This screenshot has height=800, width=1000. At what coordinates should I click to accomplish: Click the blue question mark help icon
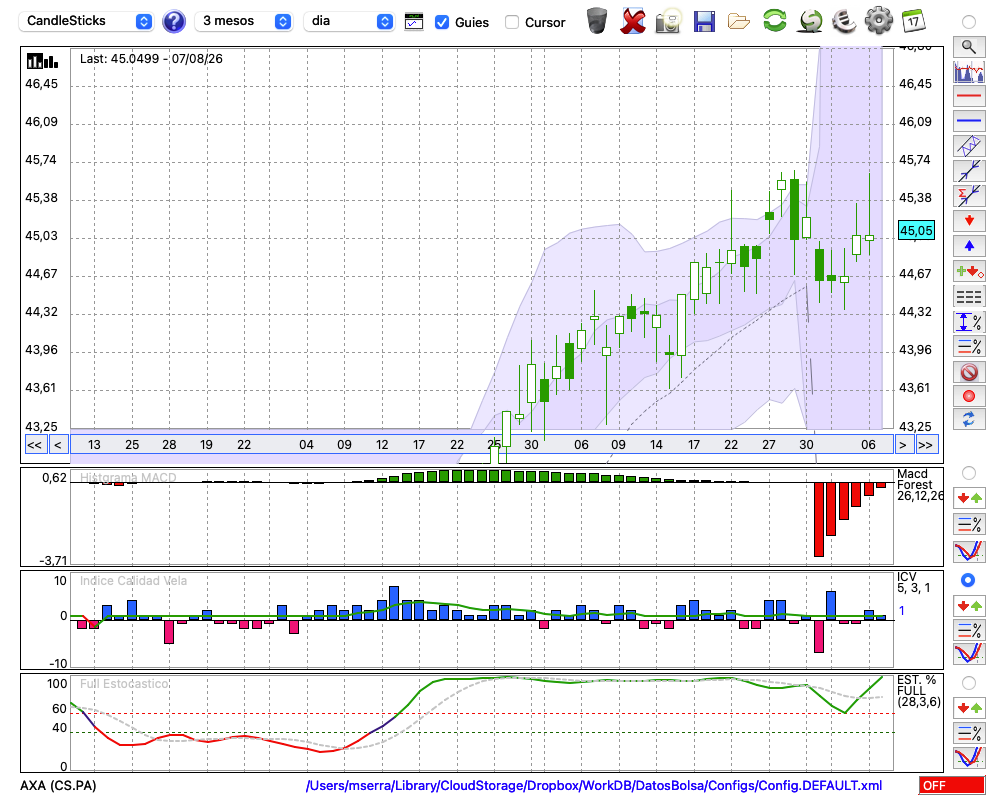(x=173, y=22)
